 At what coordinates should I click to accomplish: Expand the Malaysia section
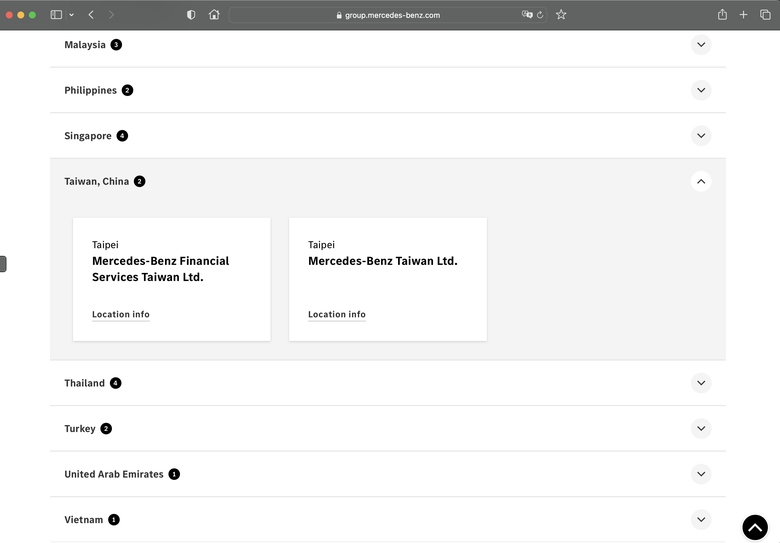tap(701, 45)
